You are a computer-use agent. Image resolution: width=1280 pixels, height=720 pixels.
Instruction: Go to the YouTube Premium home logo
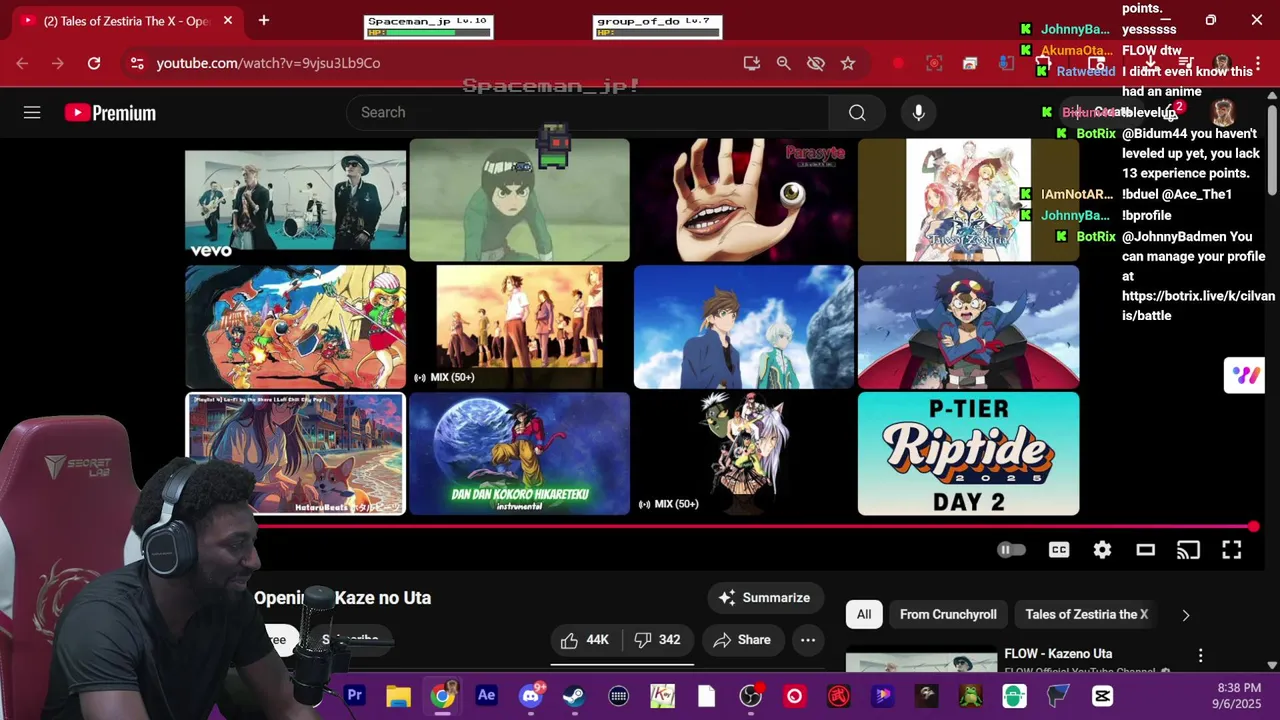110,113
